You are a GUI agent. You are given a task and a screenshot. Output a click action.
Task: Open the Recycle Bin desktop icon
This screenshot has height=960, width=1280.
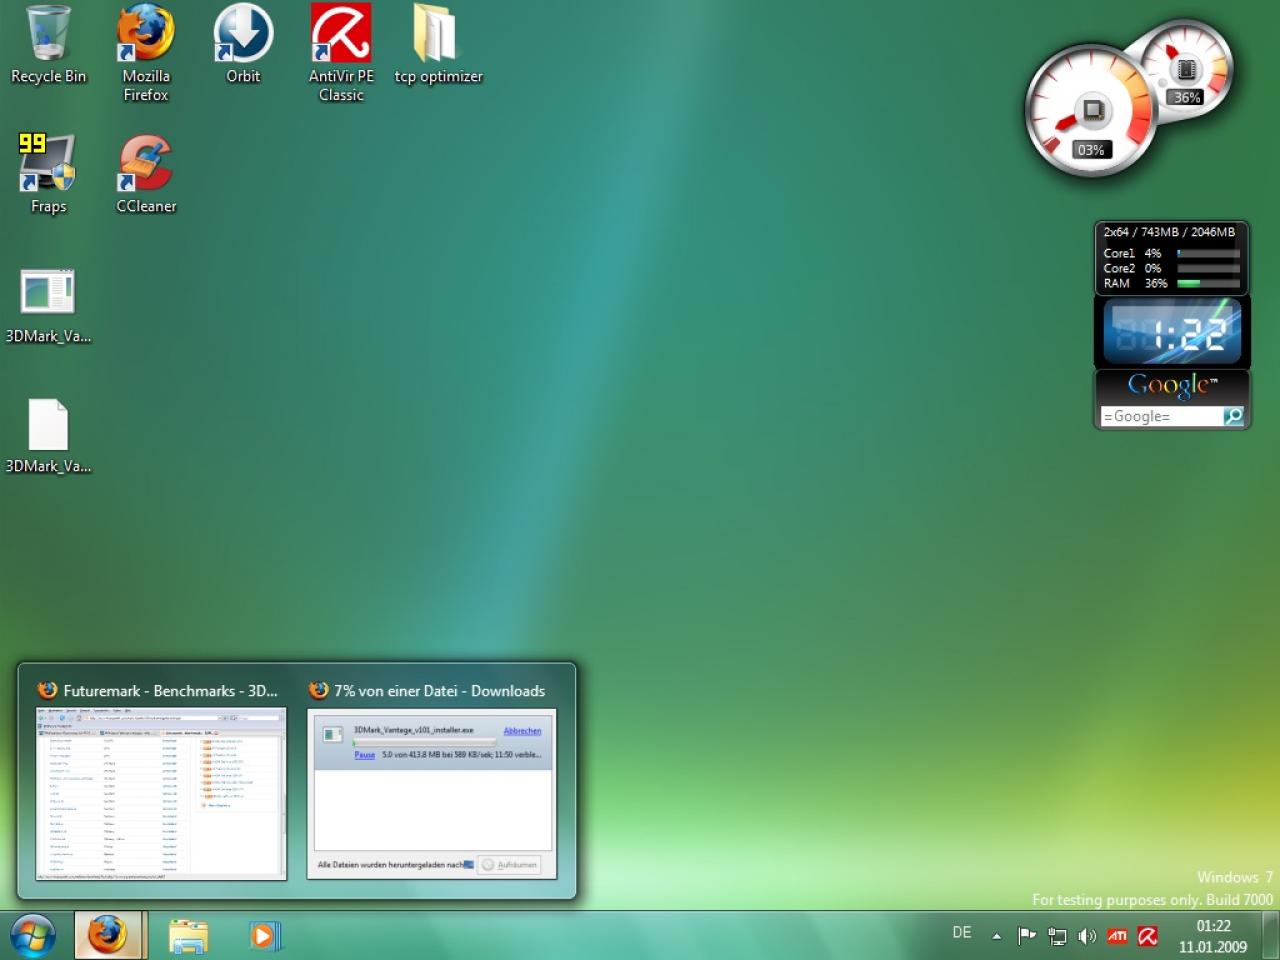tap(48, 45)
